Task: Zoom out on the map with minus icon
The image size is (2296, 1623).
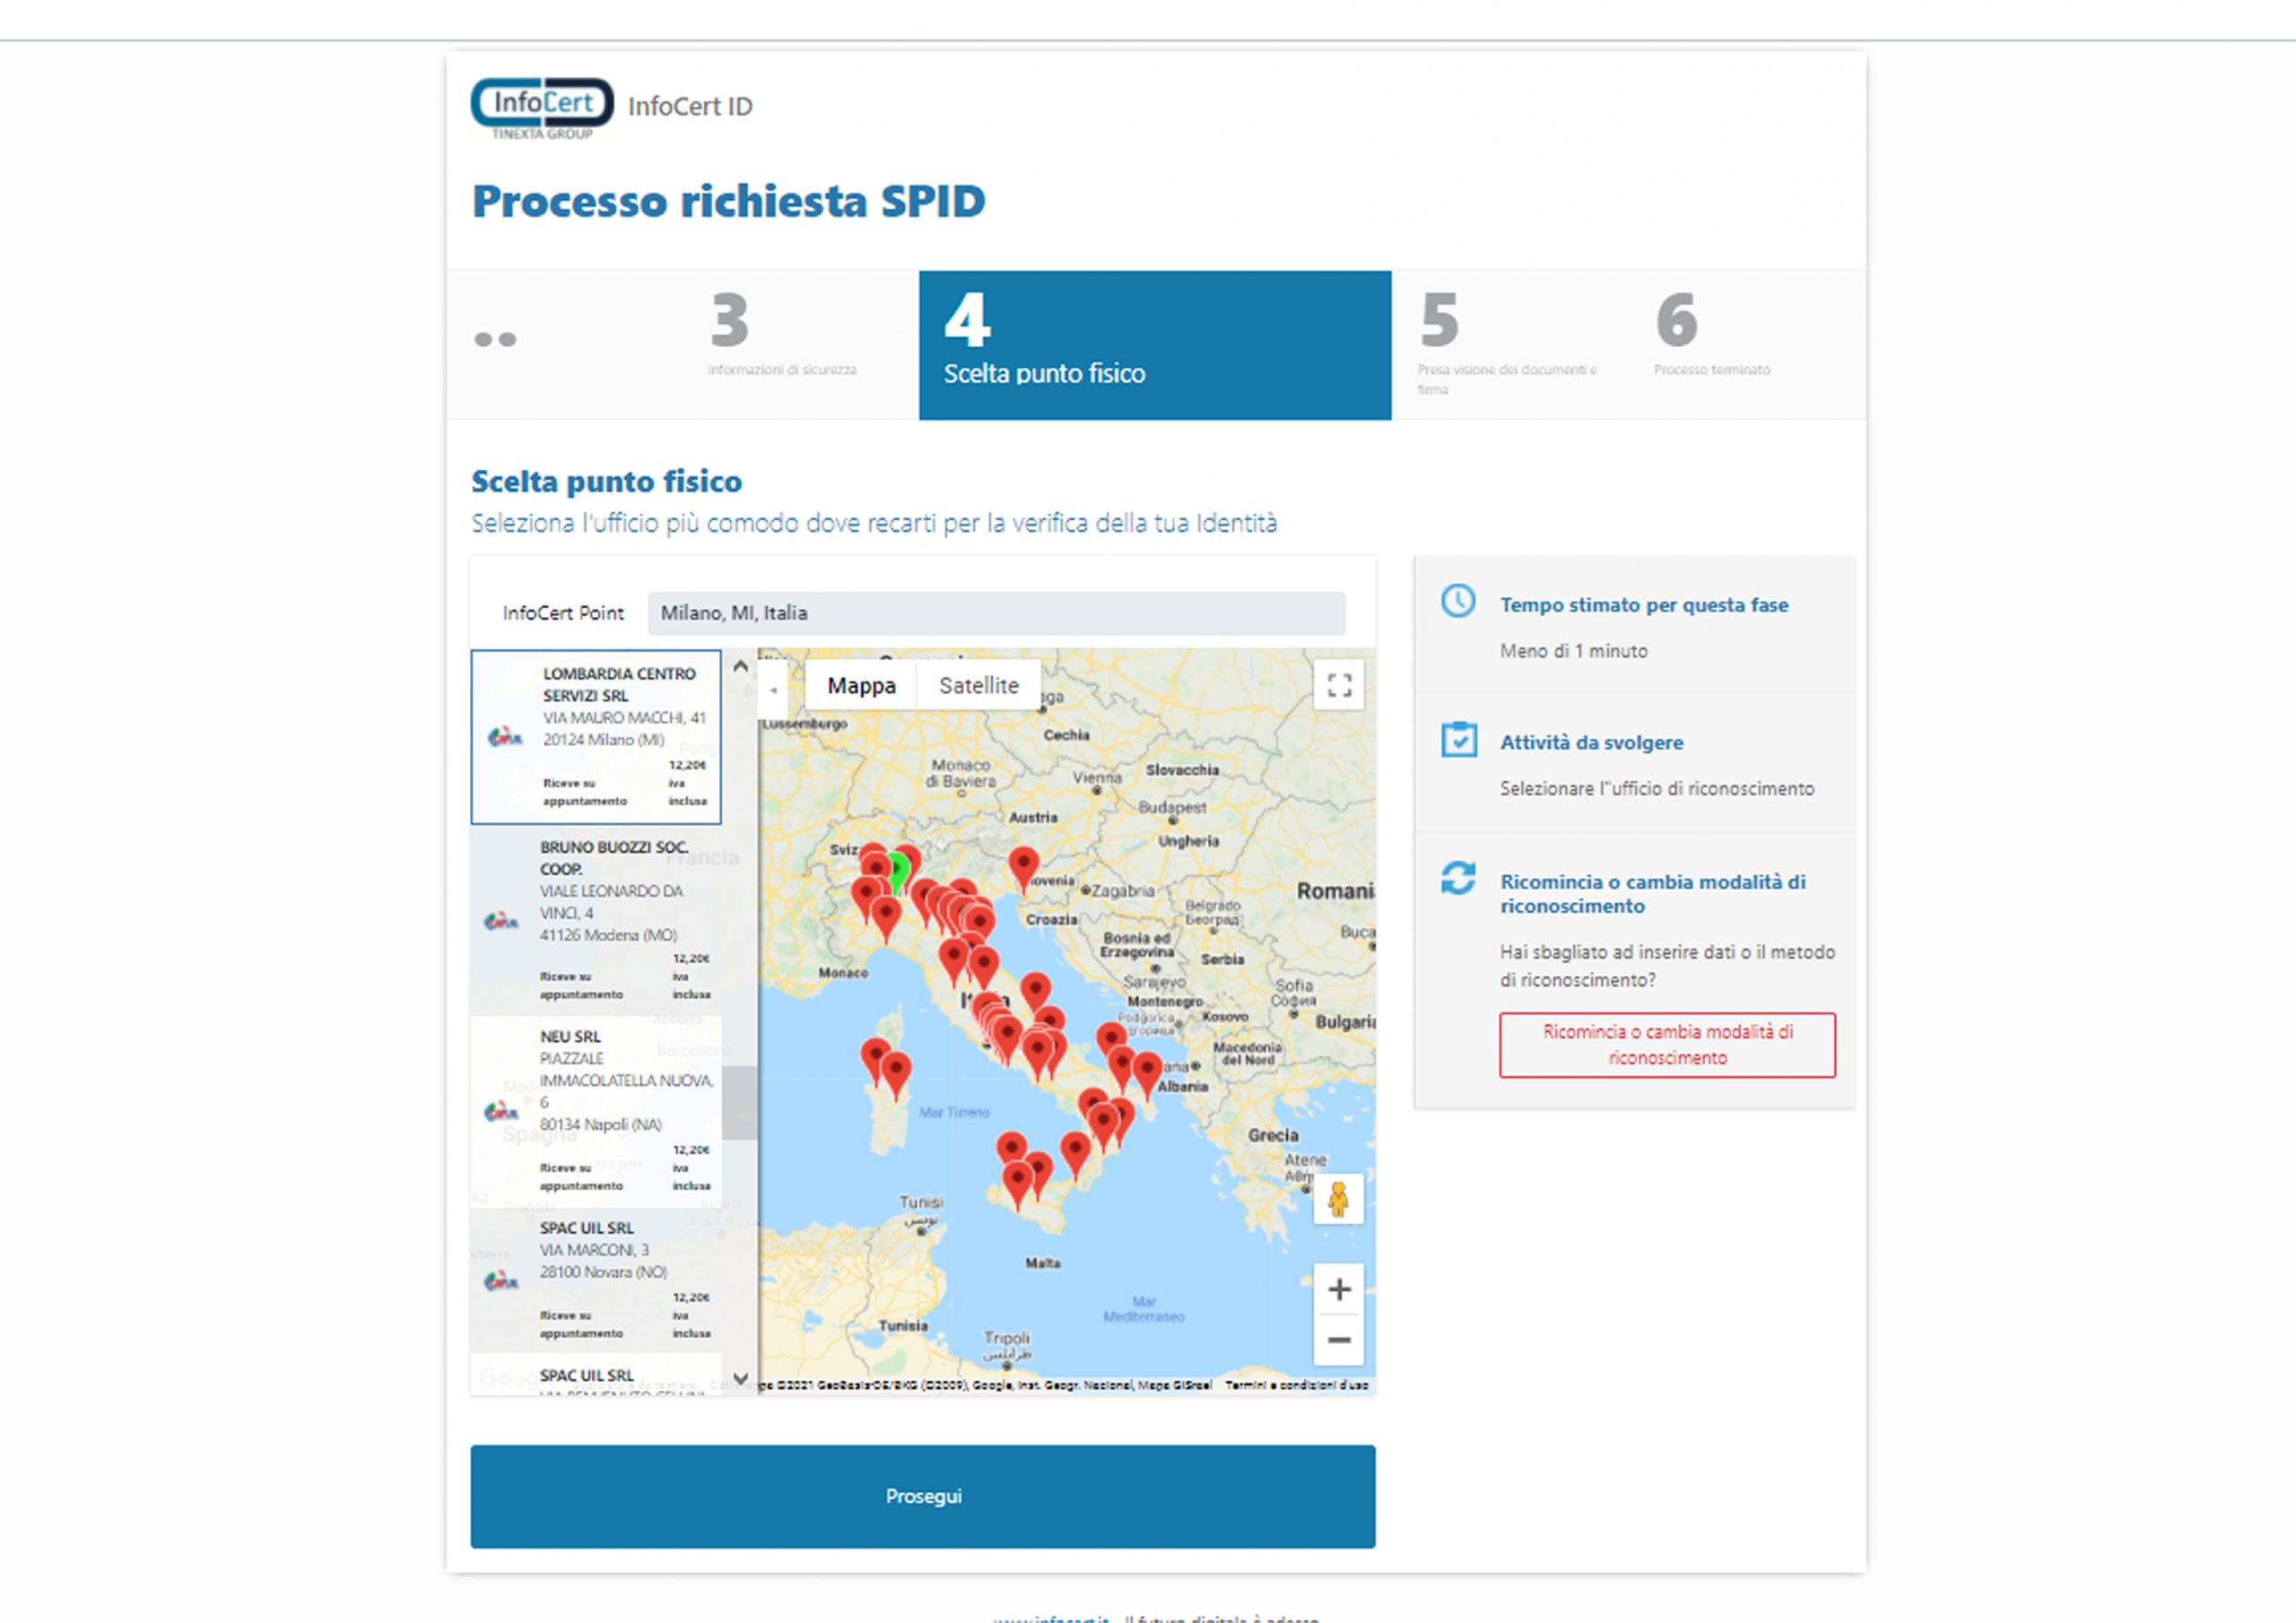Action: [1339, 1340]
